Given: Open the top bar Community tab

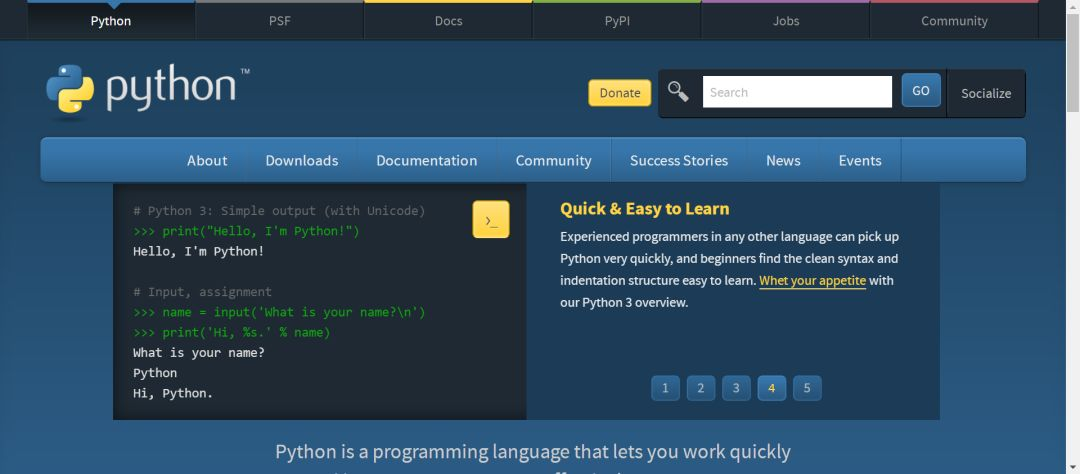Looking at the screenshot, I should 954,21.
